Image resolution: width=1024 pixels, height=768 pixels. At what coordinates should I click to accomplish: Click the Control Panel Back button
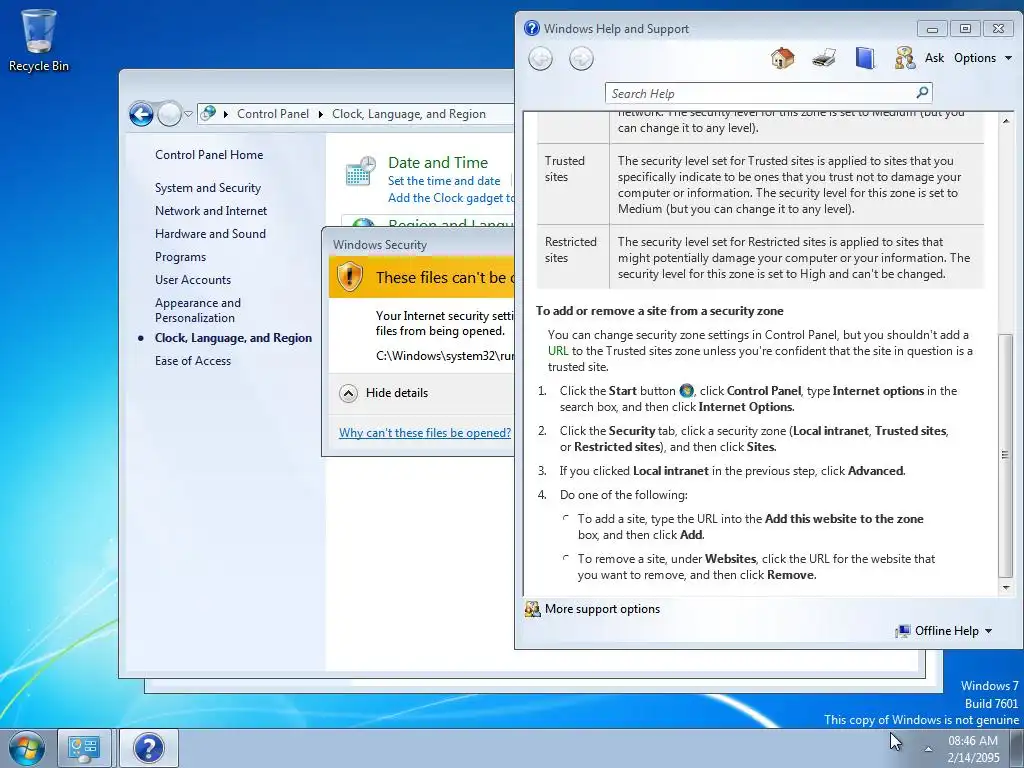[x=141, y=114]
